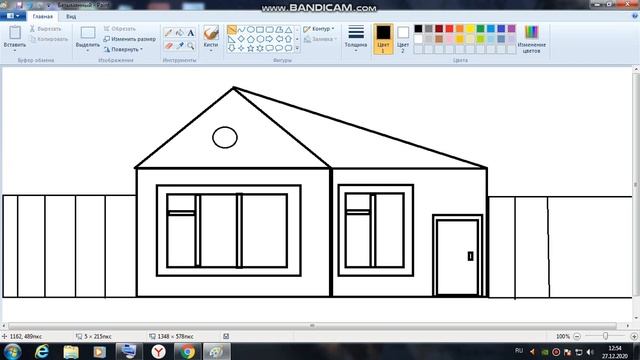
Task: Choose the Rounded rectangular callout shape
Action: [x=269, y=48]
